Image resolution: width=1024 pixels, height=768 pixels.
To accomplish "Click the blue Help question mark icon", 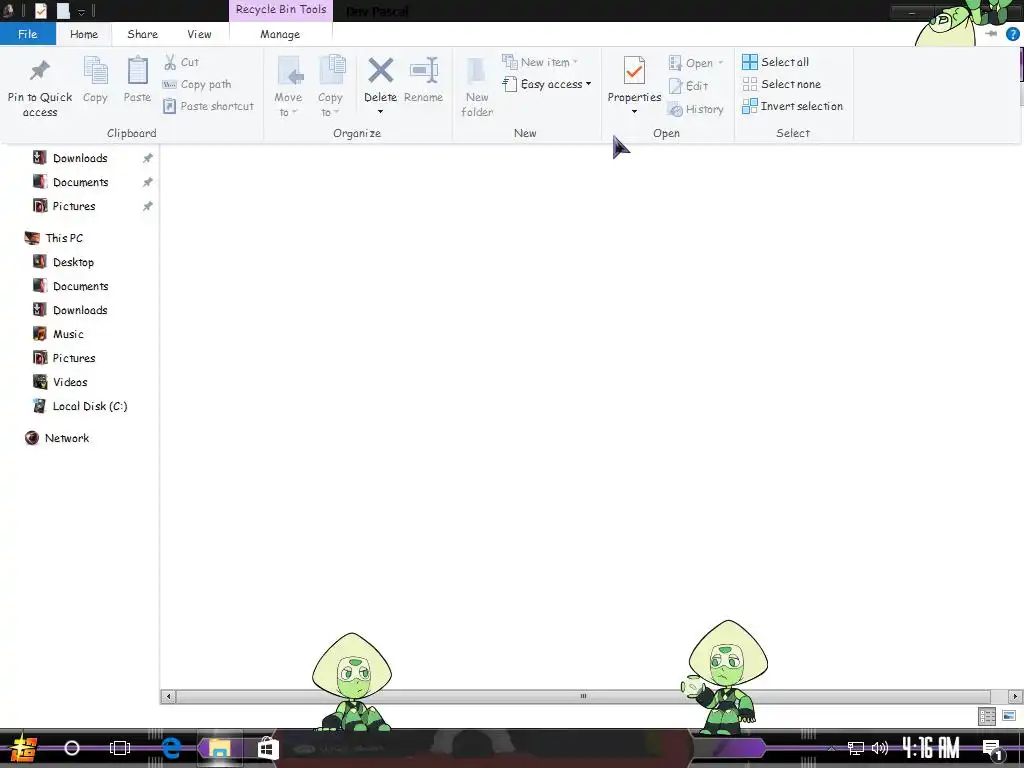I will click(x=1012, y=34).
